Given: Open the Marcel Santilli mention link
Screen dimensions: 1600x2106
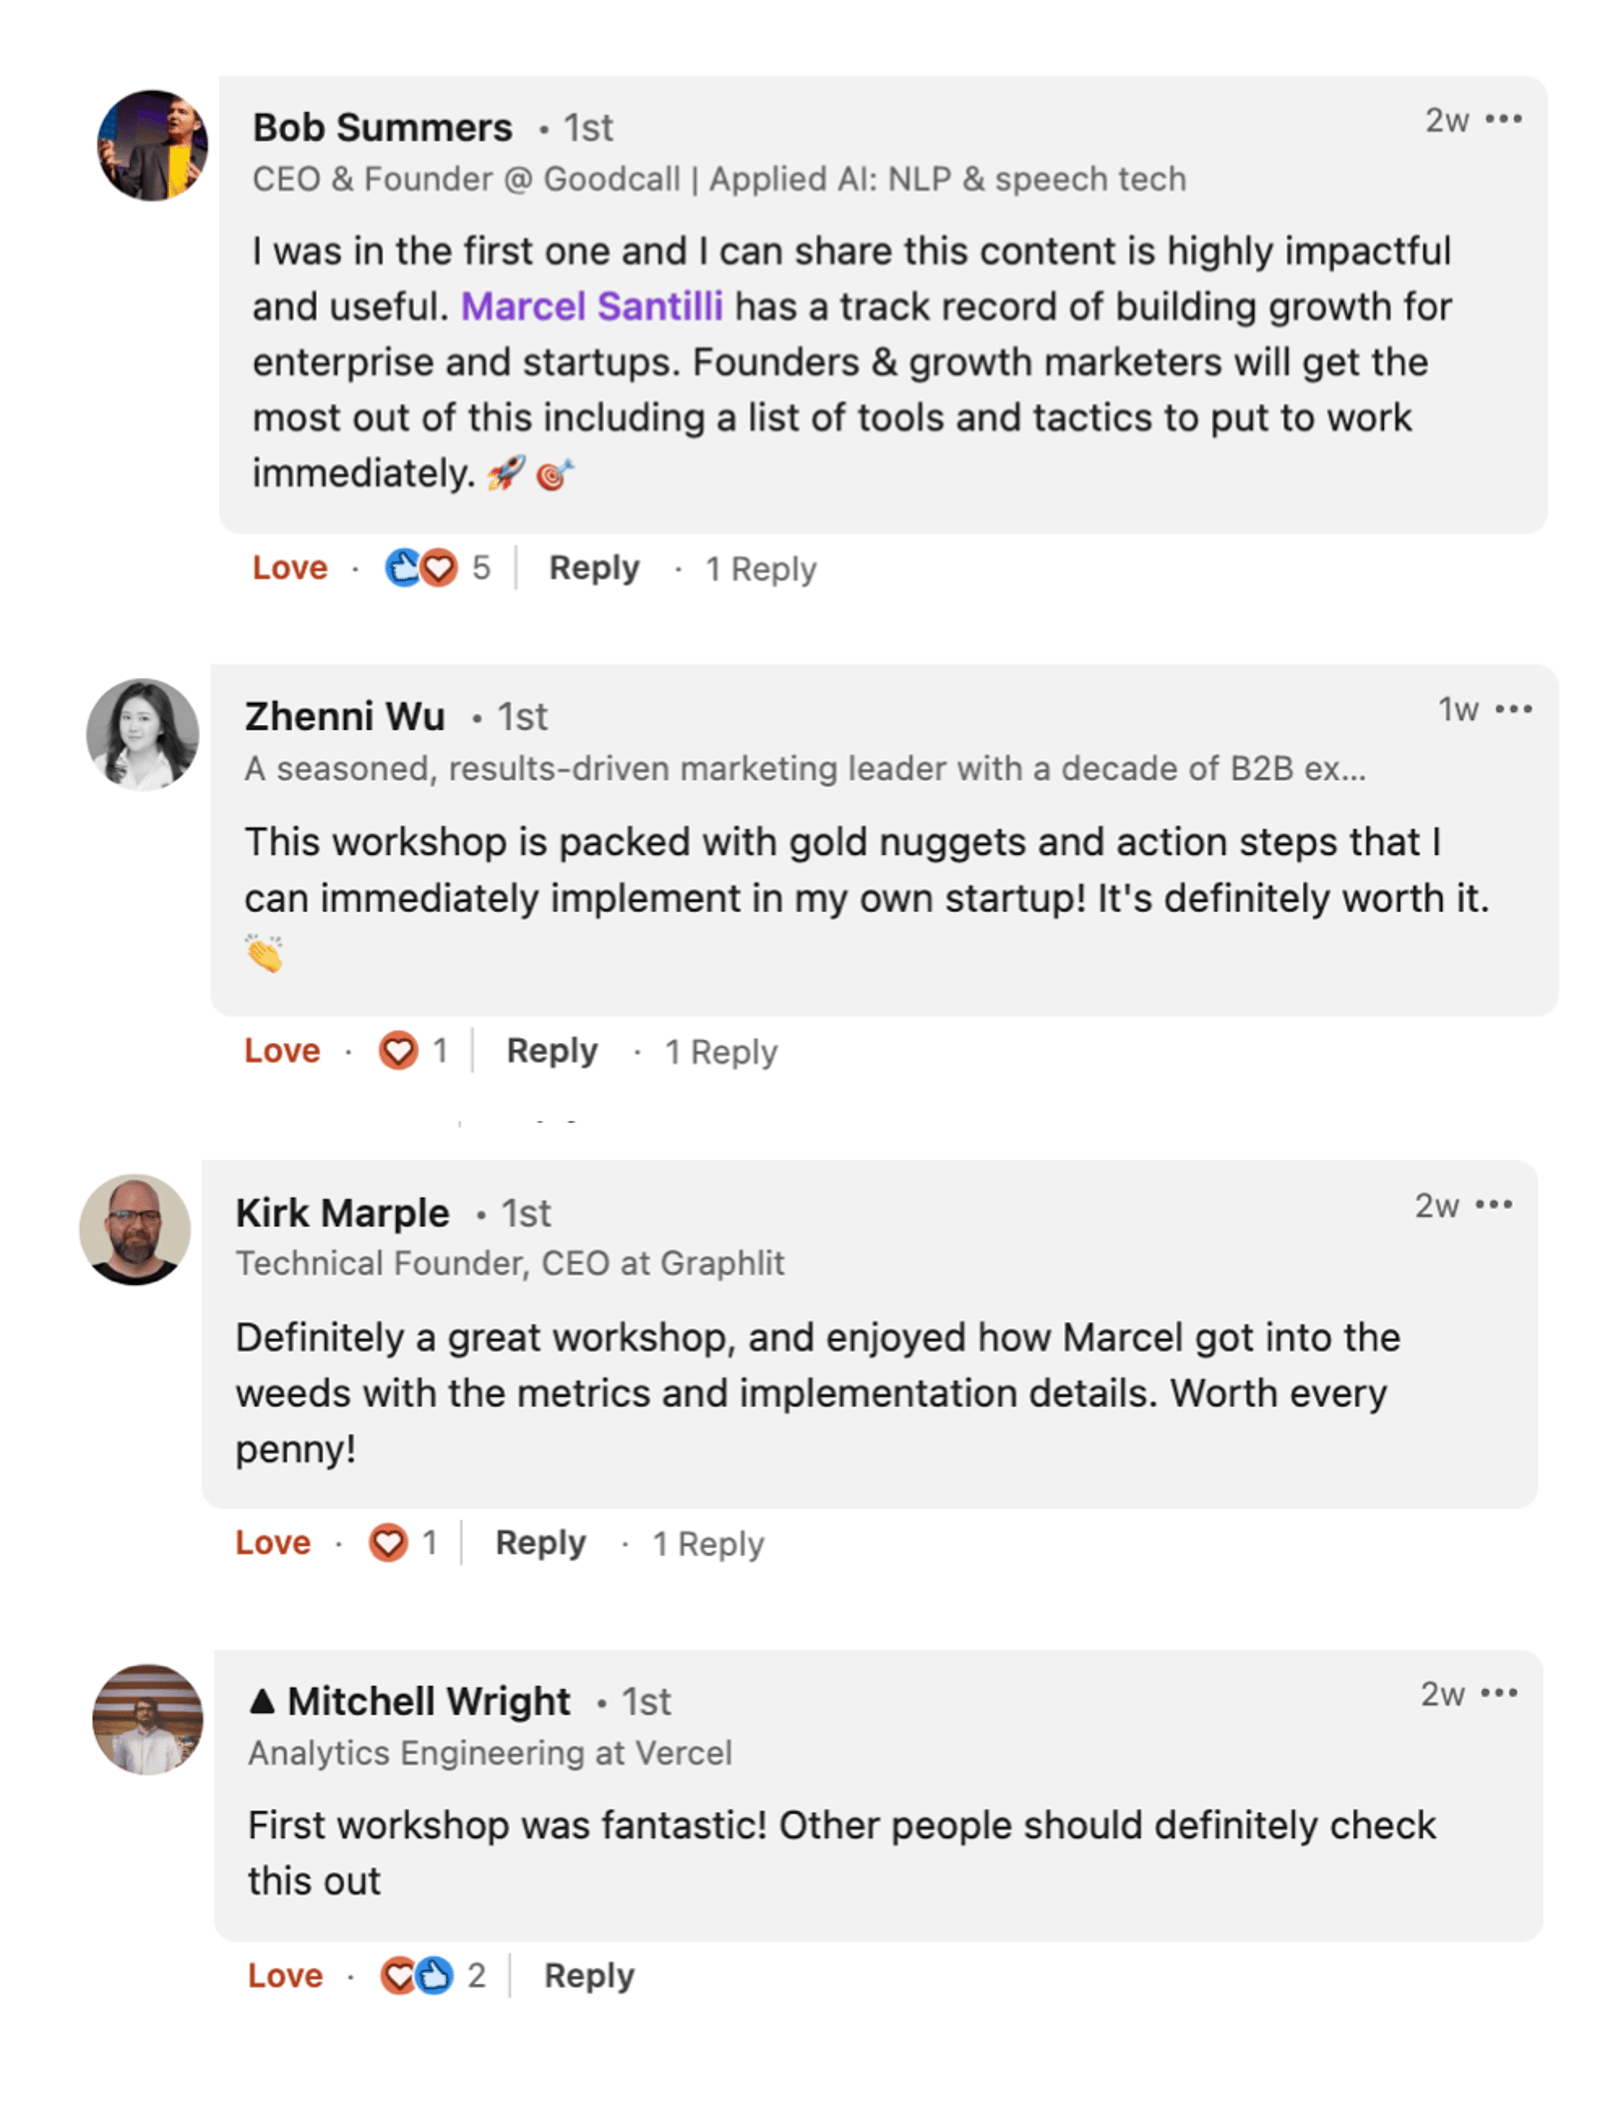Looking at the screenshot, I should click(591, 307).
